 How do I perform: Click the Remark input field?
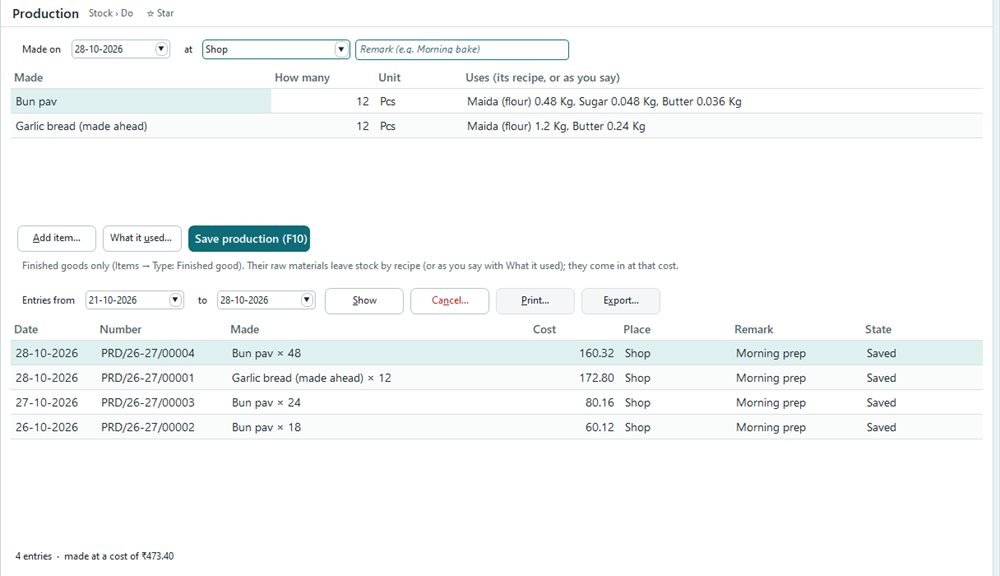click(462, 49)
